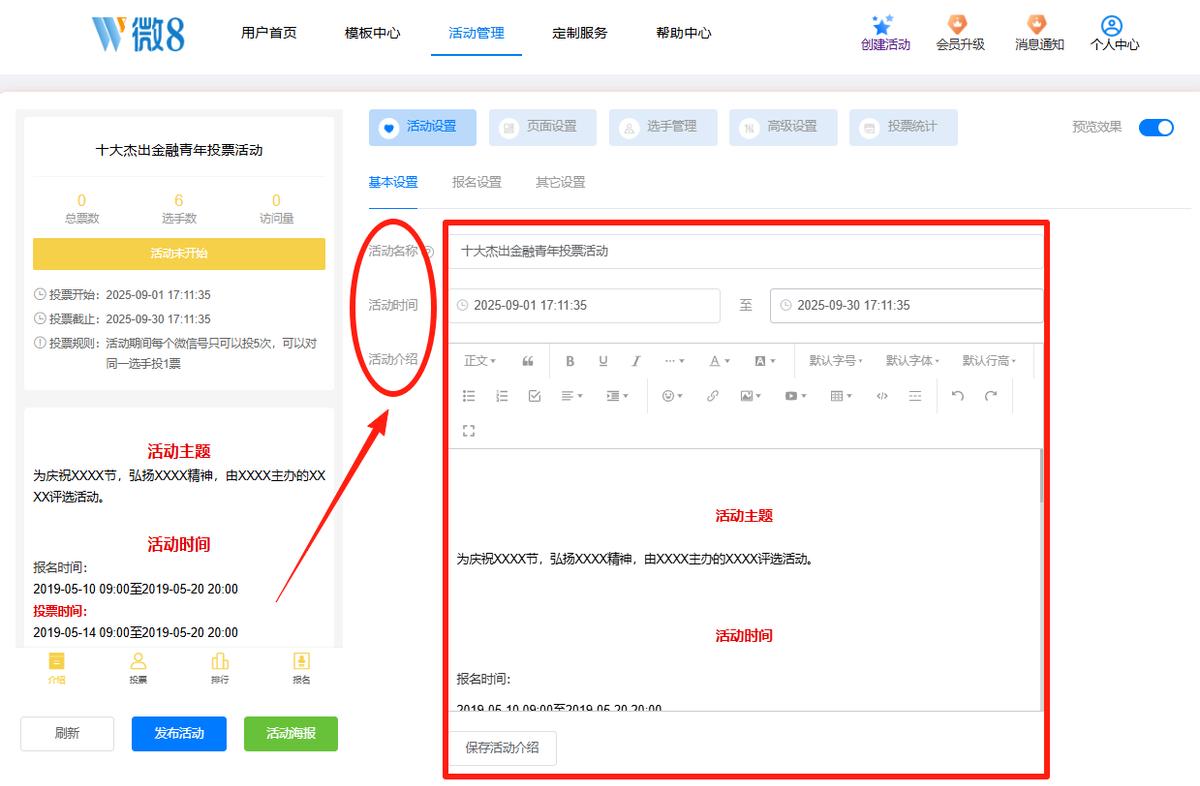Apply underline formatting in the editor toolbar
Viewport: 1200px width, 786px height.
[603, 361]
